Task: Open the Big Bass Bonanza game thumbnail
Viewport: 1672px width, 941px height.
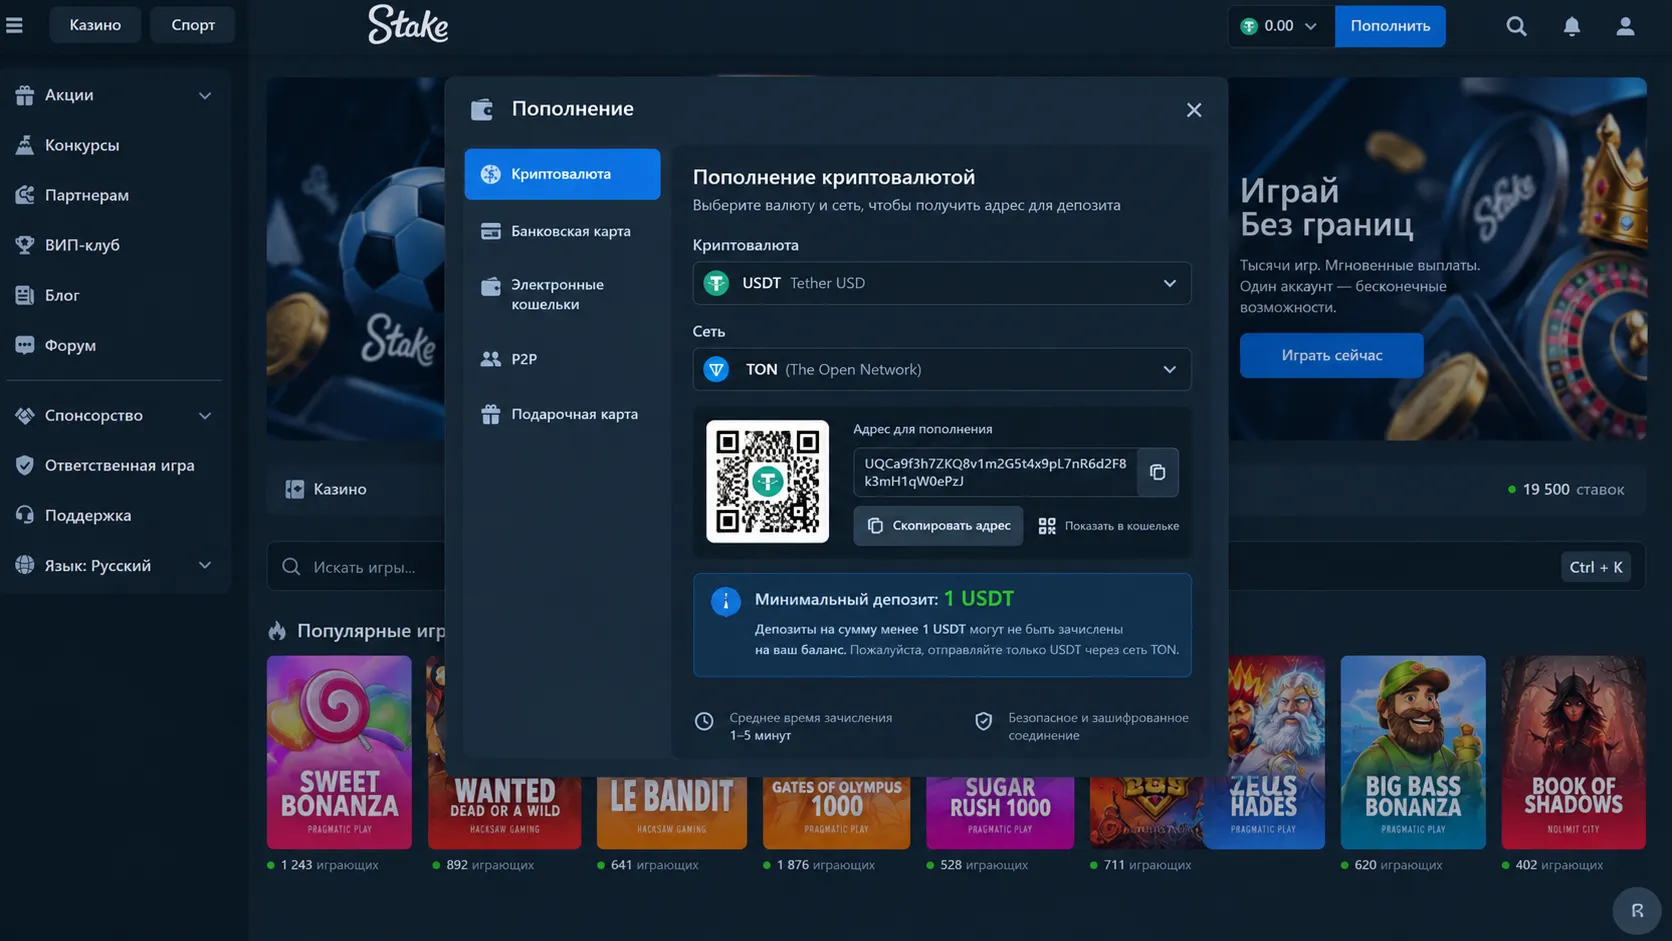Action: (1413, 752)
